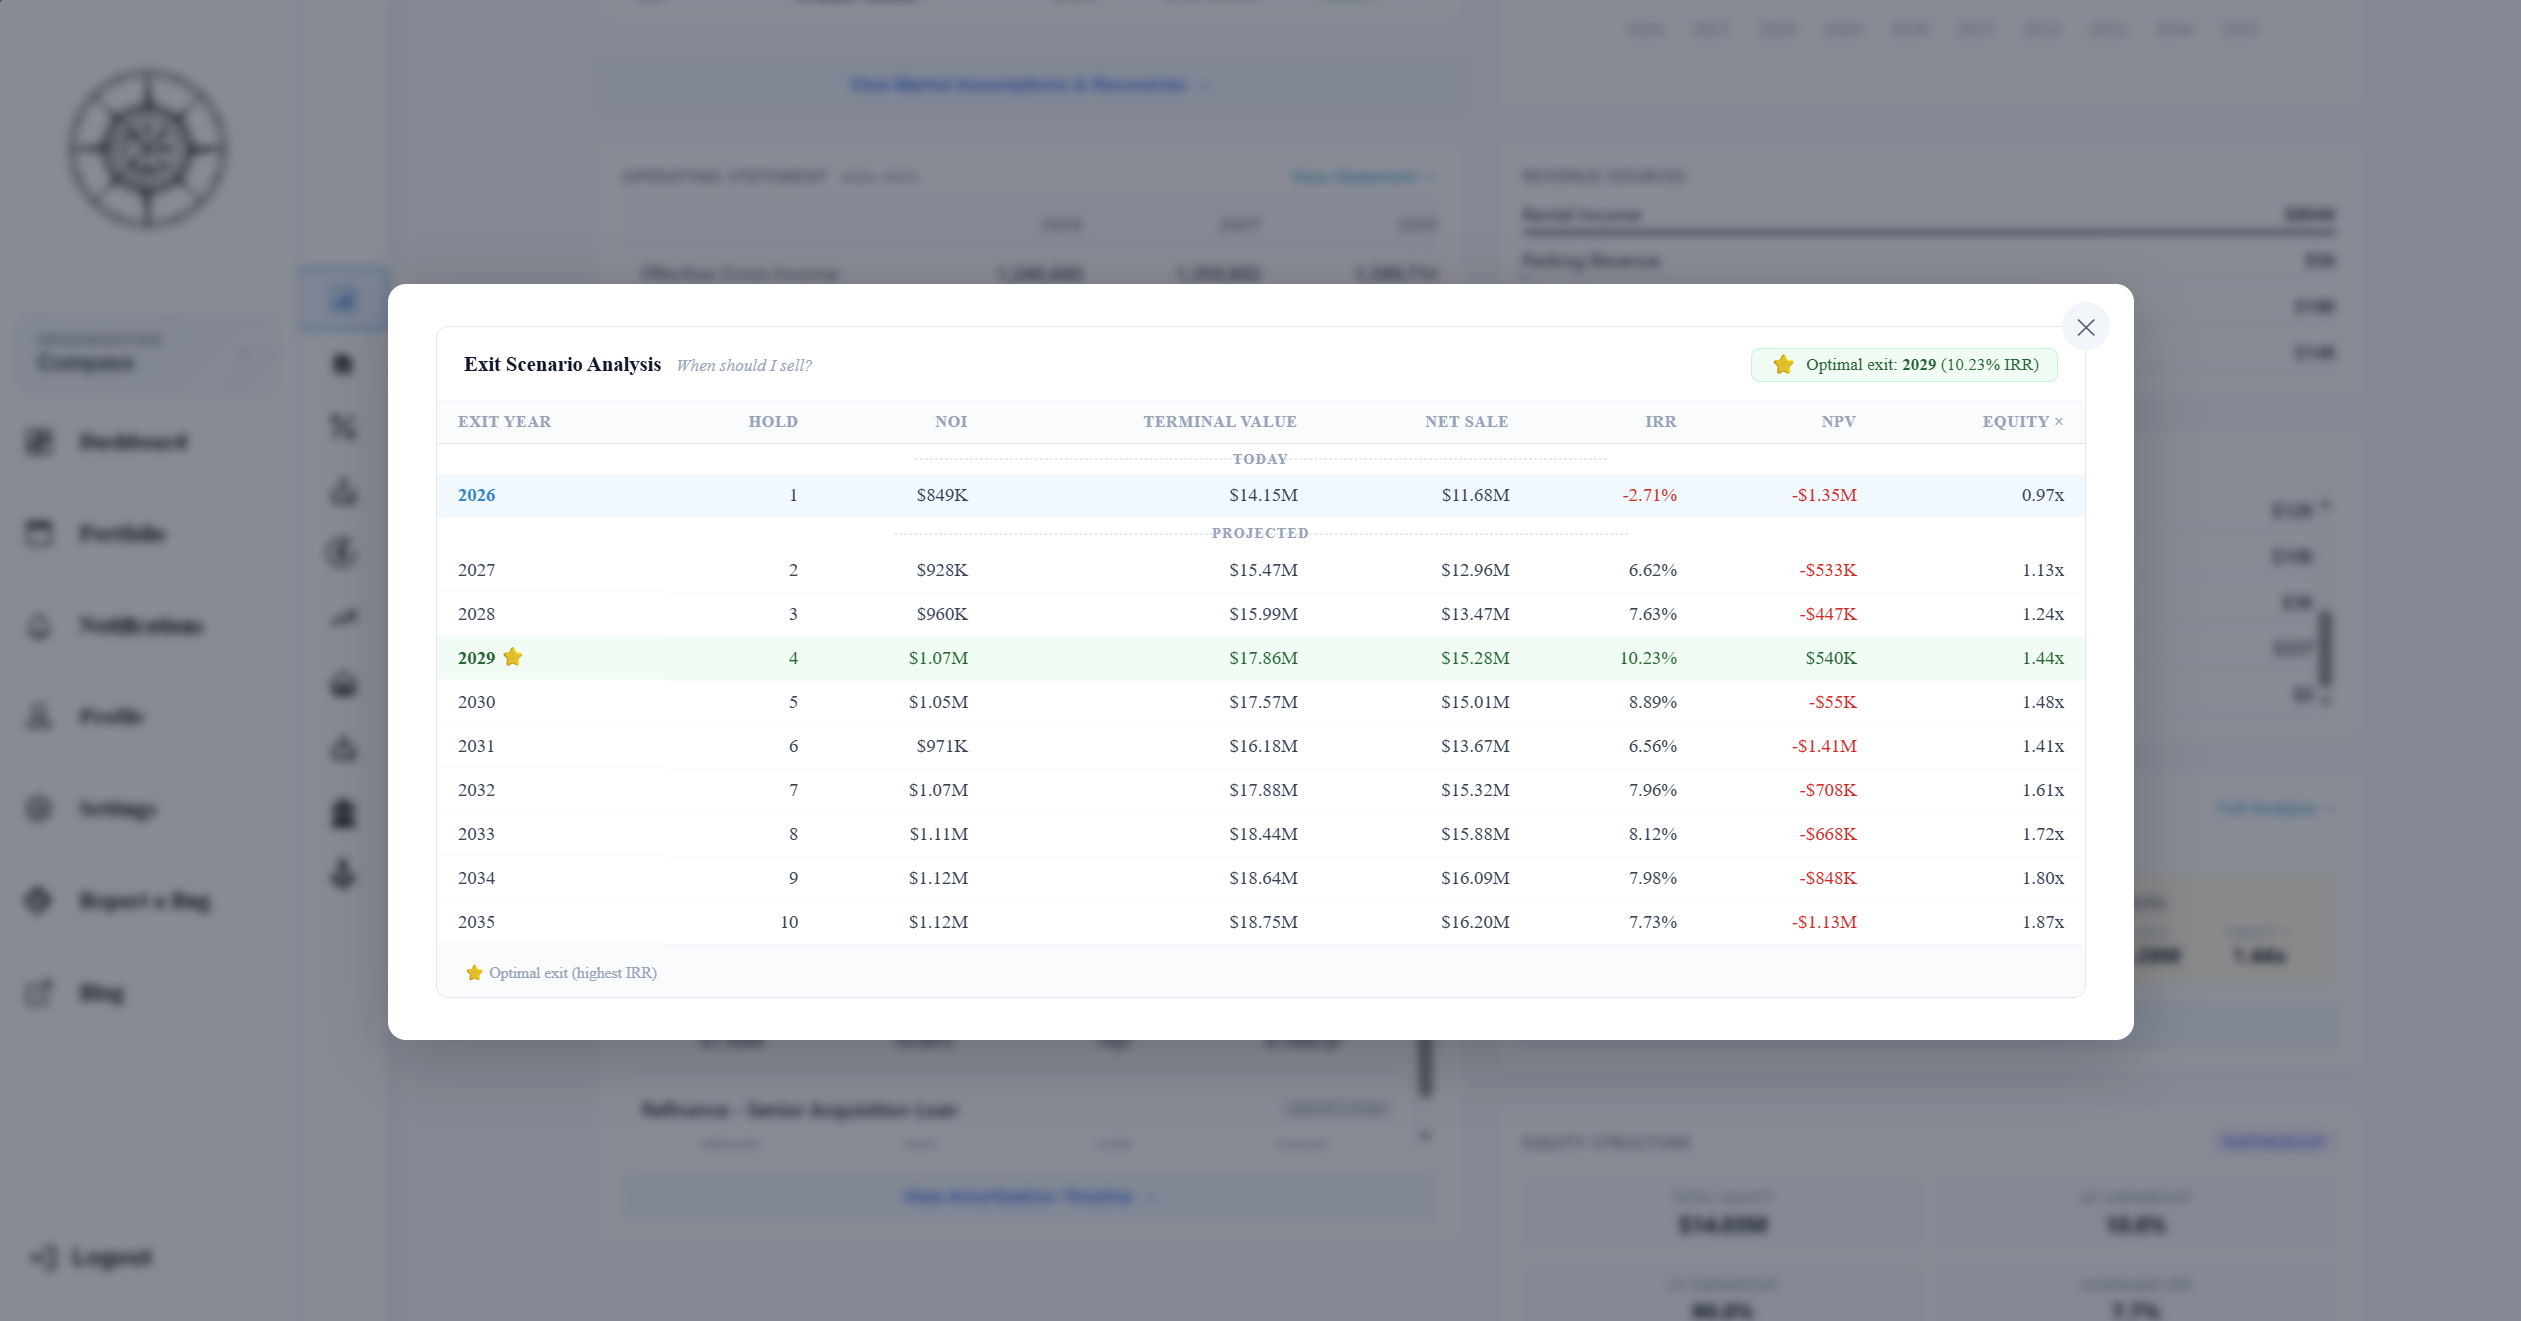Click the compass logo in the sidebar
2521x1321 pixels.
pyautogui.click(x=148, y=149)
